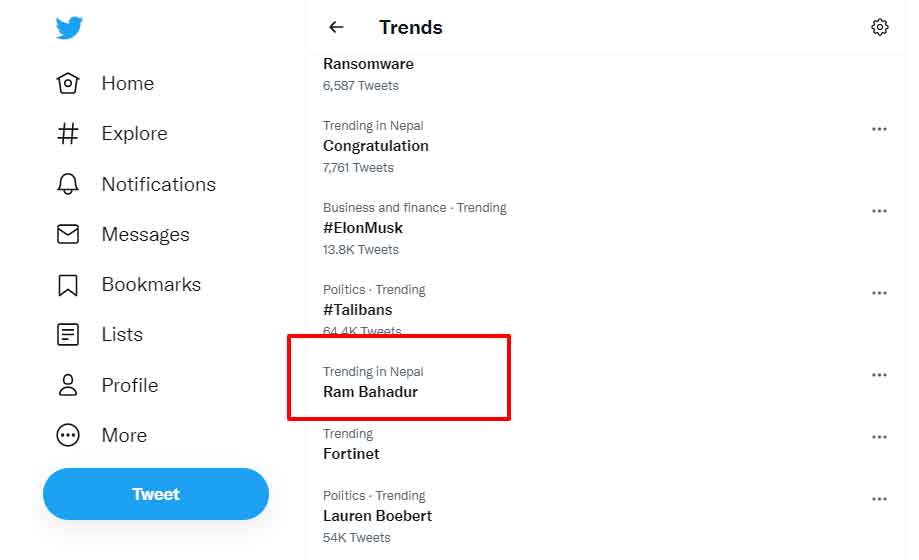Image resolution: width=919 pixels, height=560 pixels.
Task: Open Trends settings gear icon
Action: coord(880,27)
